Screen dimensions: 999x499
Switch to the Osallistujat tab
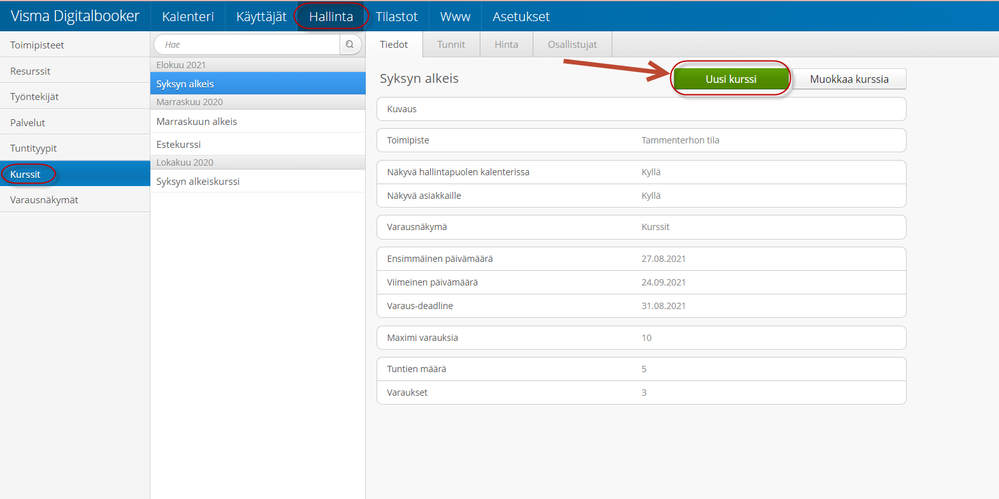(x=572, y=45)
